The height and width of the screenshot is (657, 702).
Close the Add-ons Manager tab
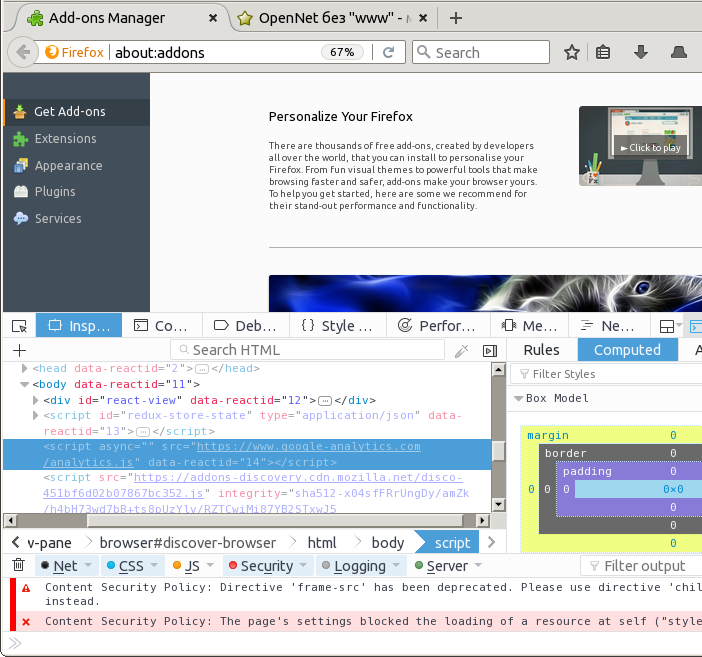pos(213,18)
